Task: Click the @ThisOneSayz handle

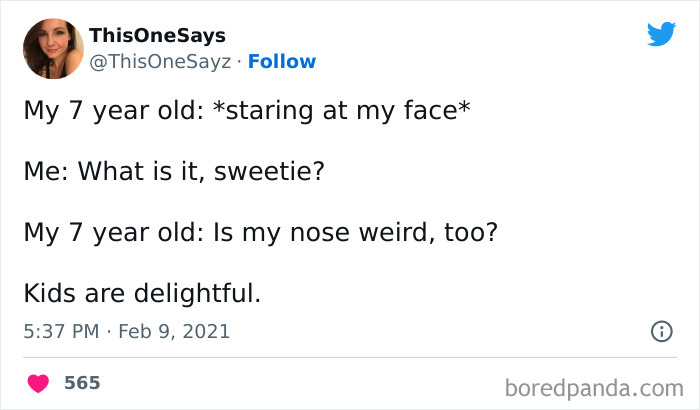Action: pos(160,61)
